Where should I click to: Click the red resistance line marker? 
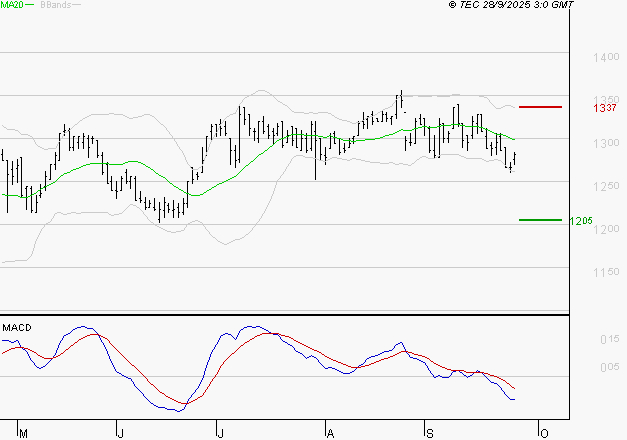click(540, 107)
